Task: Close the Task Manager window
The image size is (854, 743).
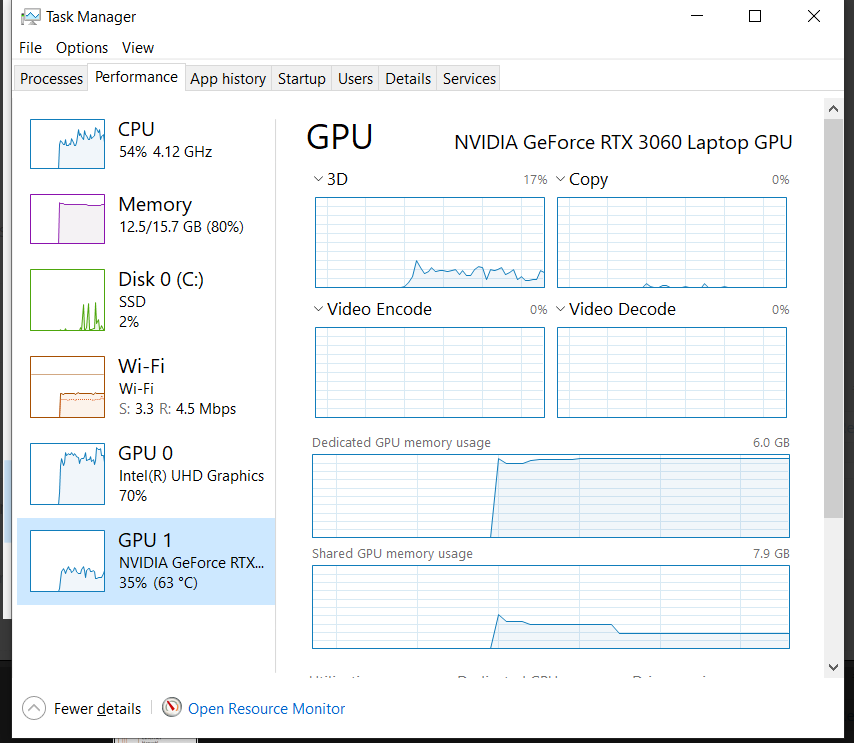Action: click(814, 16)
